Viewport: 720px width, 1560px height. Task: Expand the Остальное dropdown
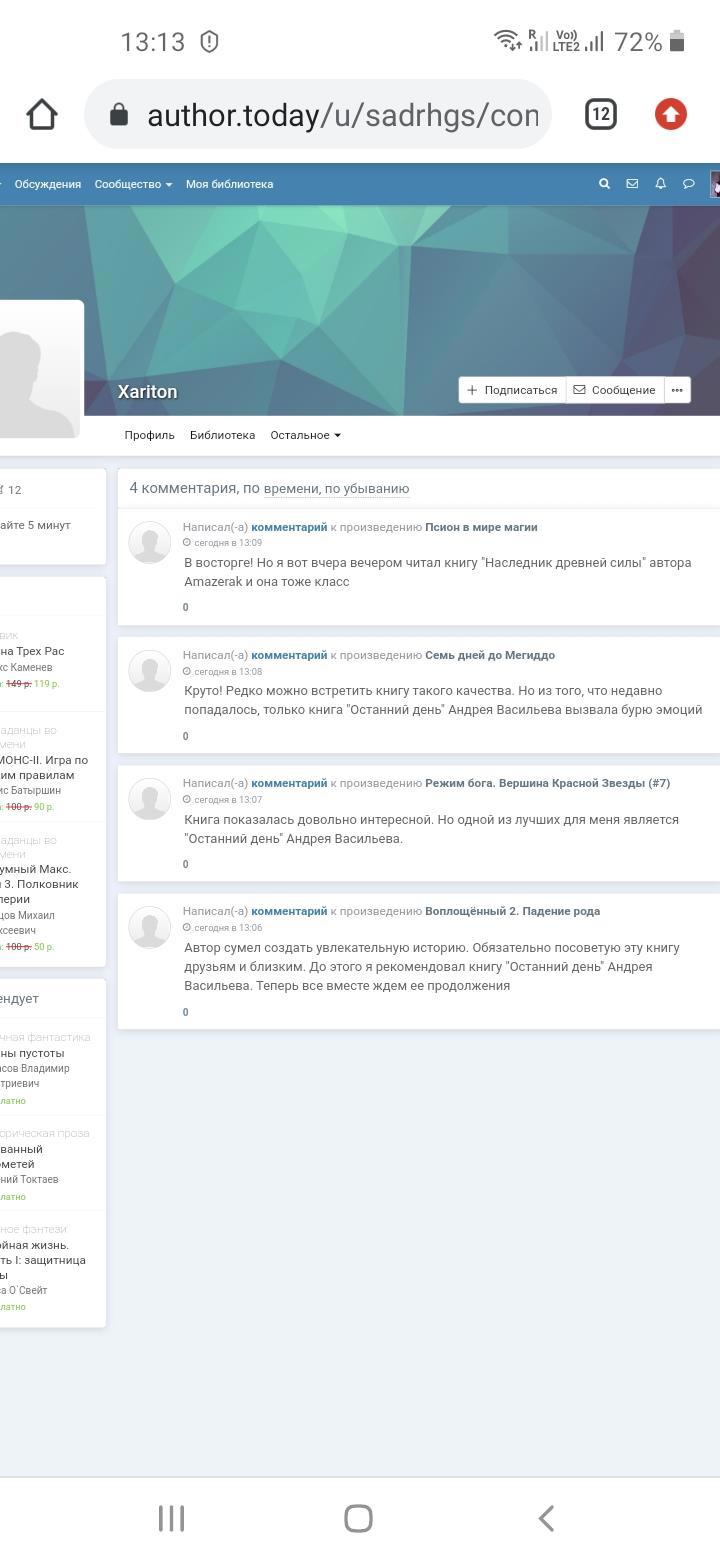[x=305, y=435]
